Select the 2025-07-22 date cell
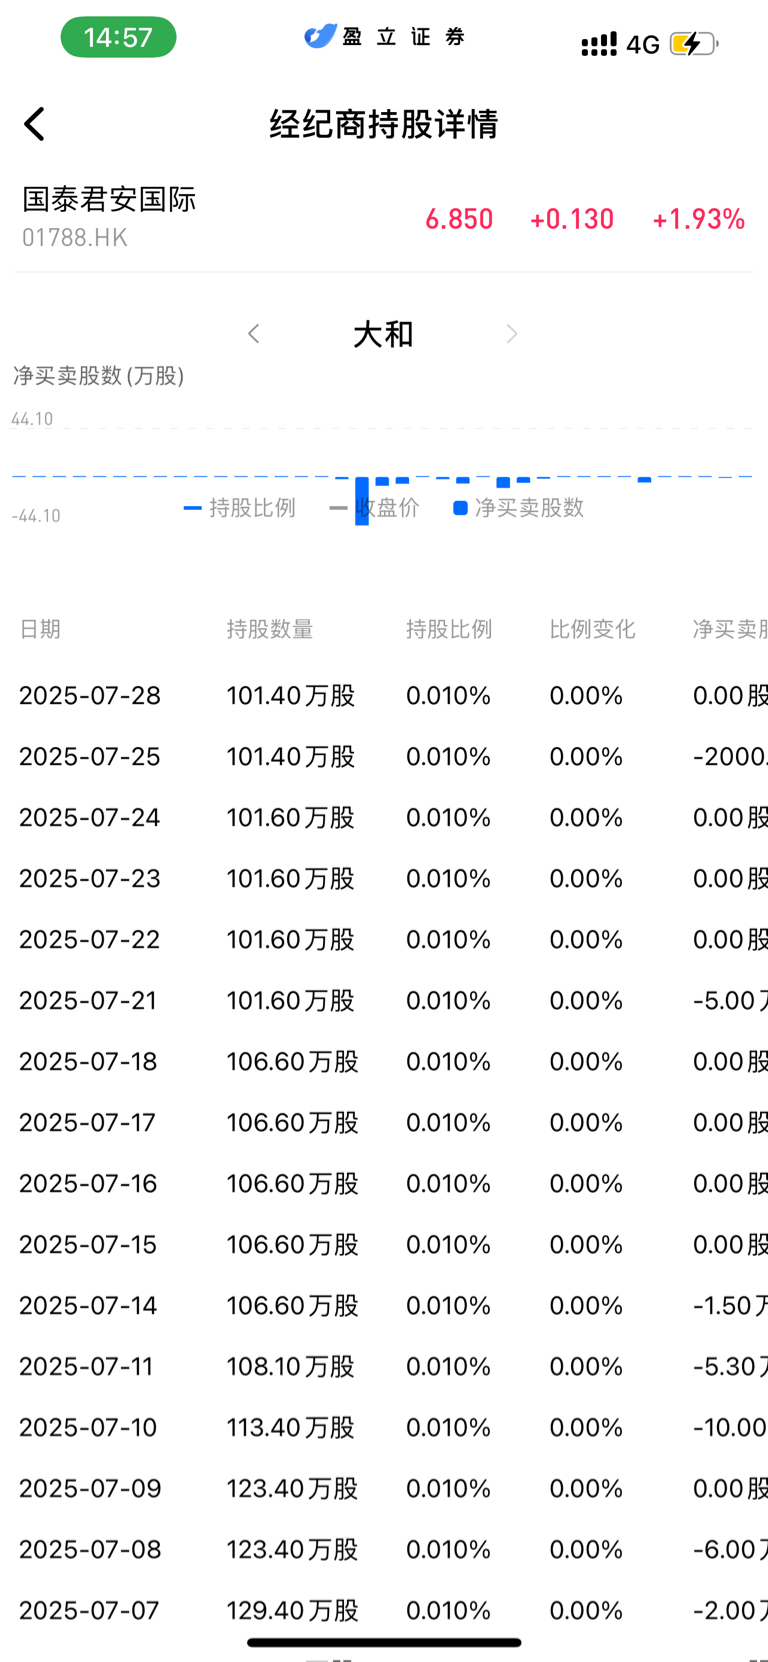This screenshot has width=768, height=1662. (90, 940)
